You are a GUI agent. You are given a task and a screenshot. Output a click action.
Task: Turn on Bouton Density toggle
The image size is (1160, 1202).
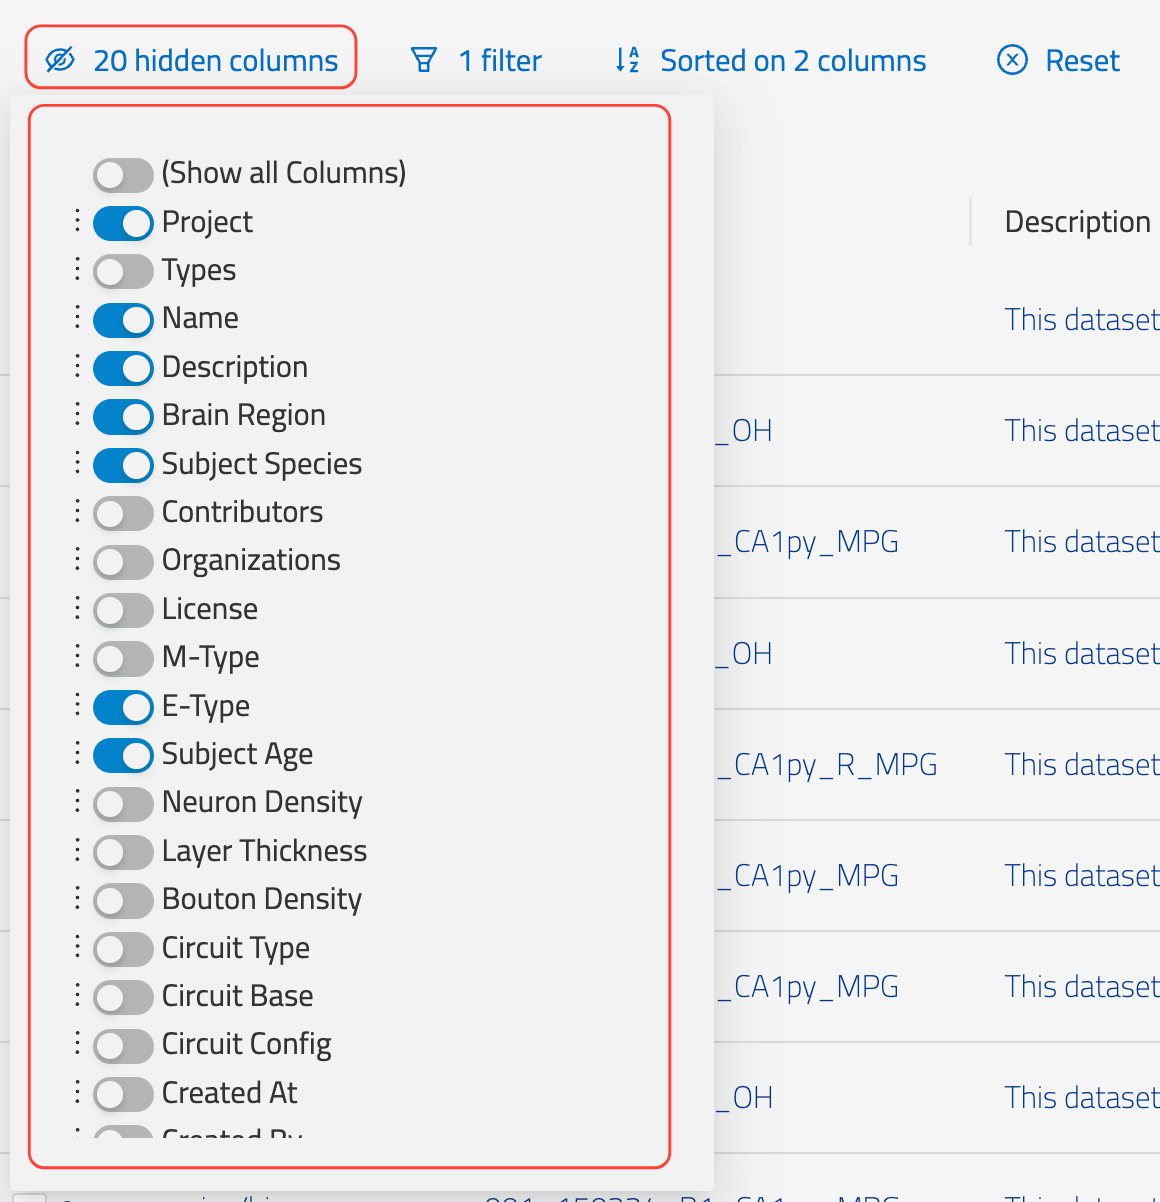tap(123, 900)
